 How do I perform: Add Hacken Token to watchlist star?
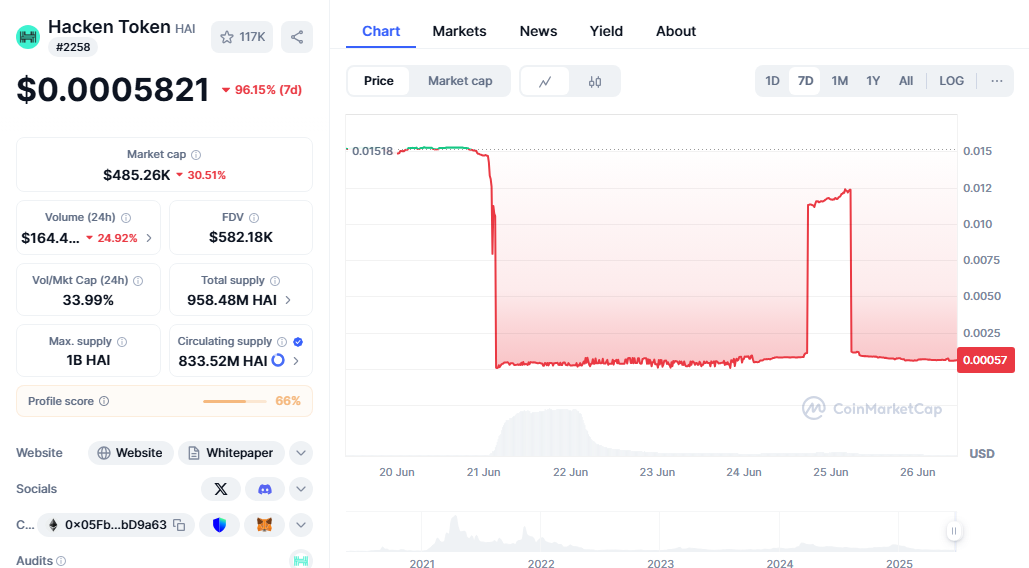tap(226, 37)
